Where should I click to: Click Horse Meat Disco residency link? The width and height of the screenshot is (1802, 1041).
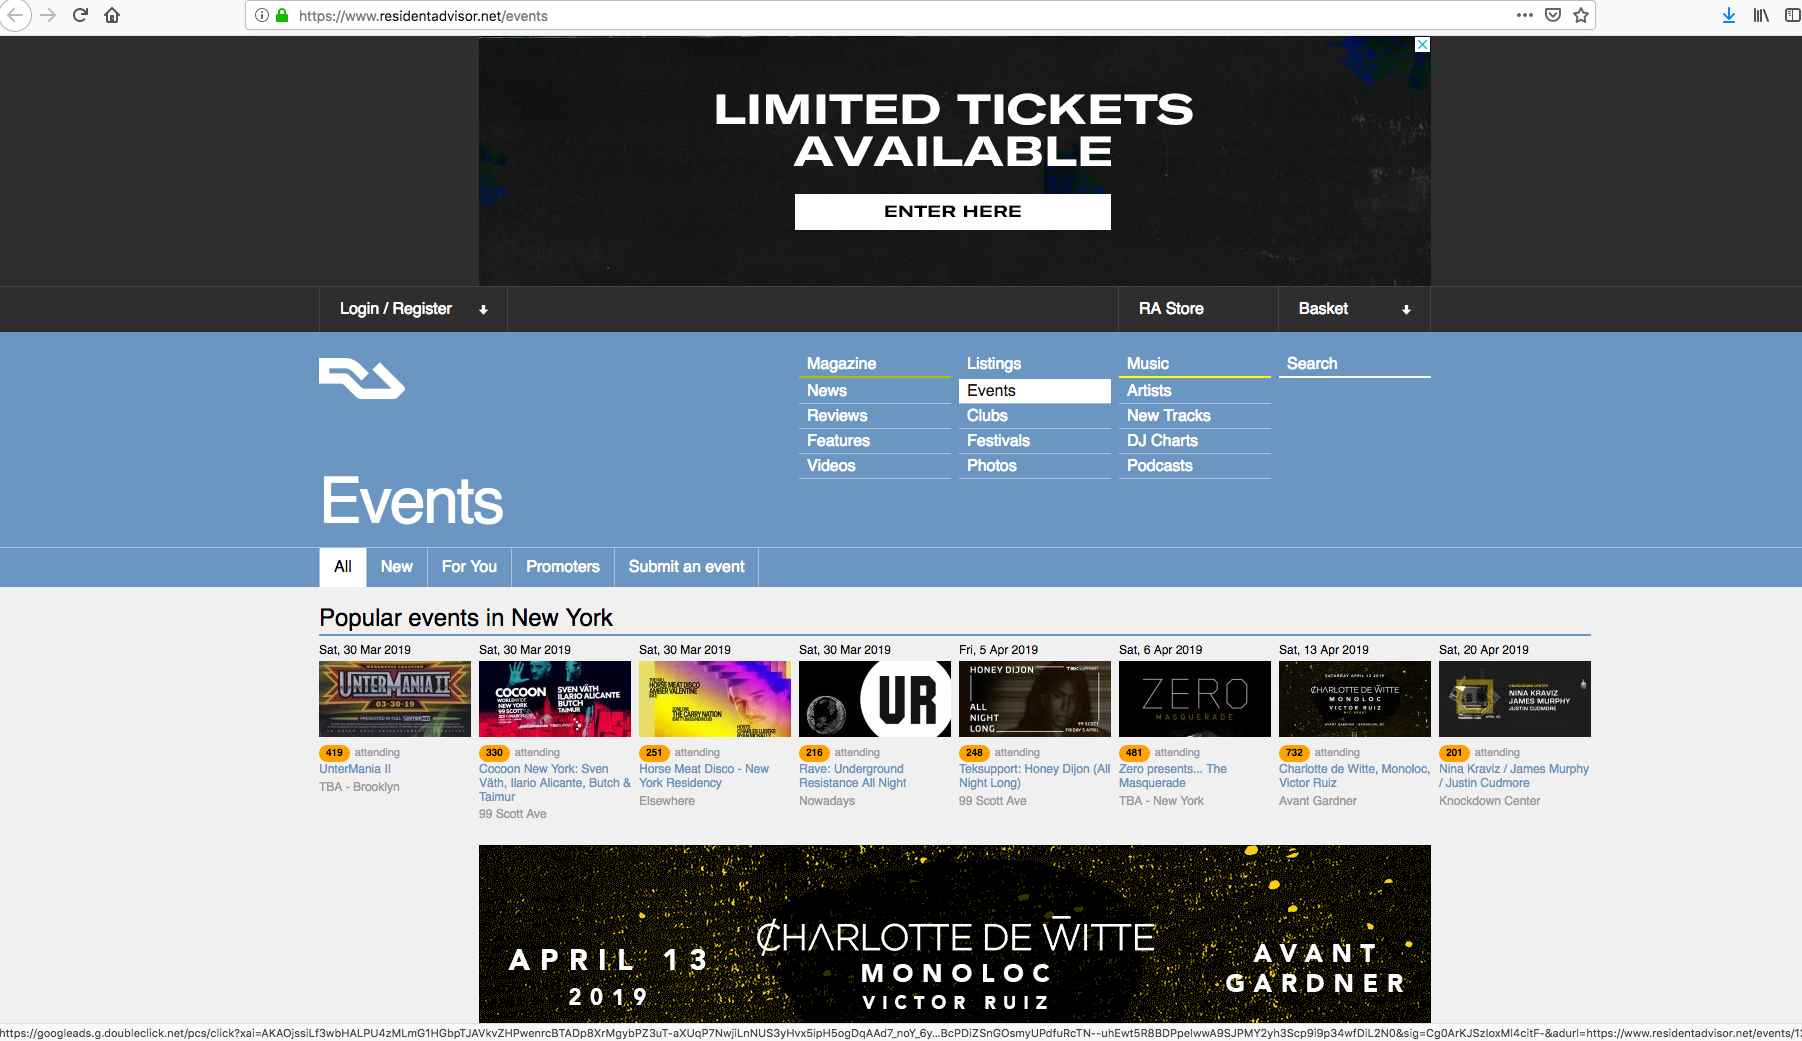(x=704, y=776)
